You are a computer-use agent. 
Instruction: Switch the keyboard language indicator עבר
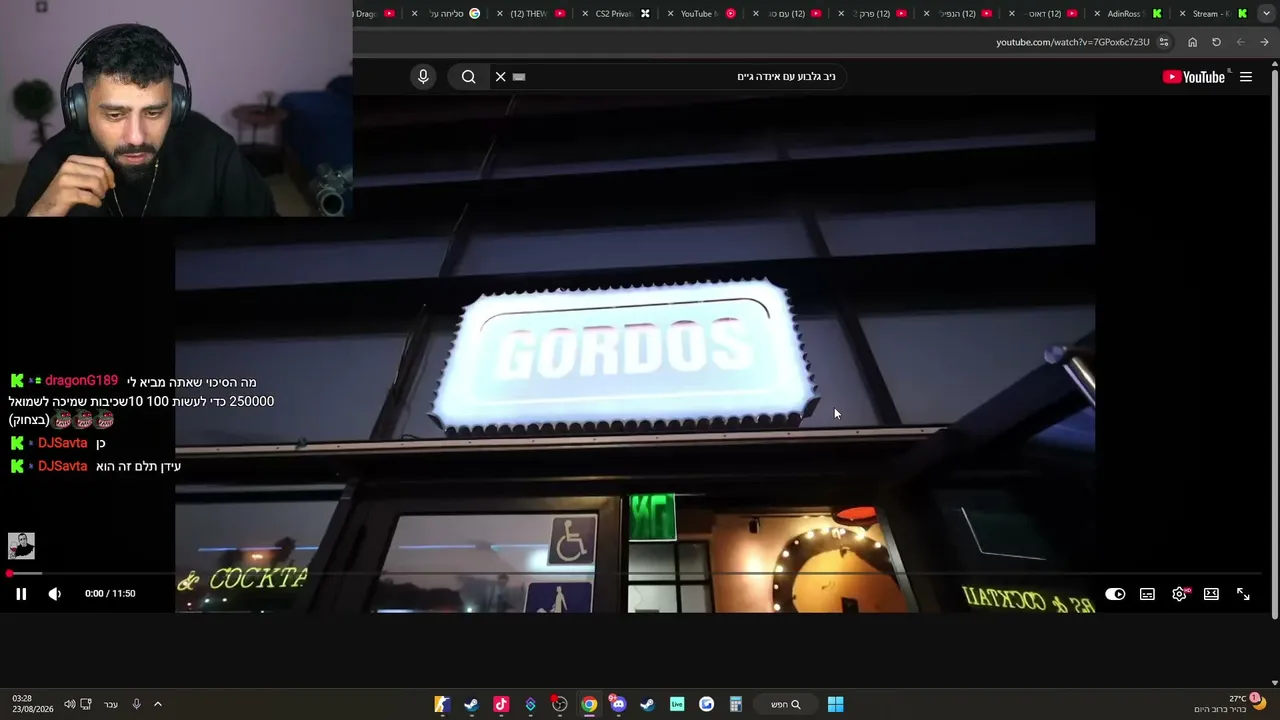click(111, 704)
